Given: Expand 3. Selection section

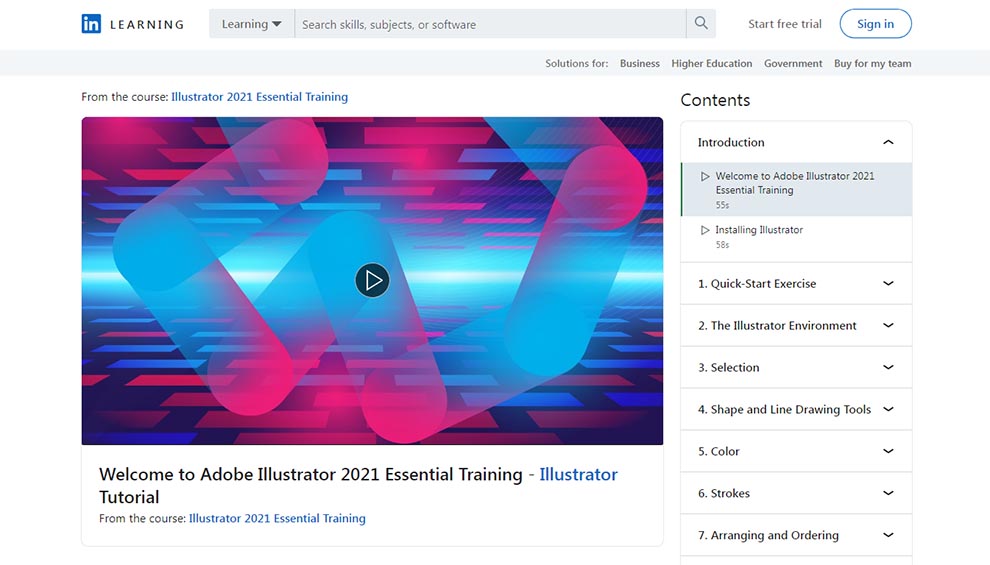Looking at the screenshot, I should 796,367.
